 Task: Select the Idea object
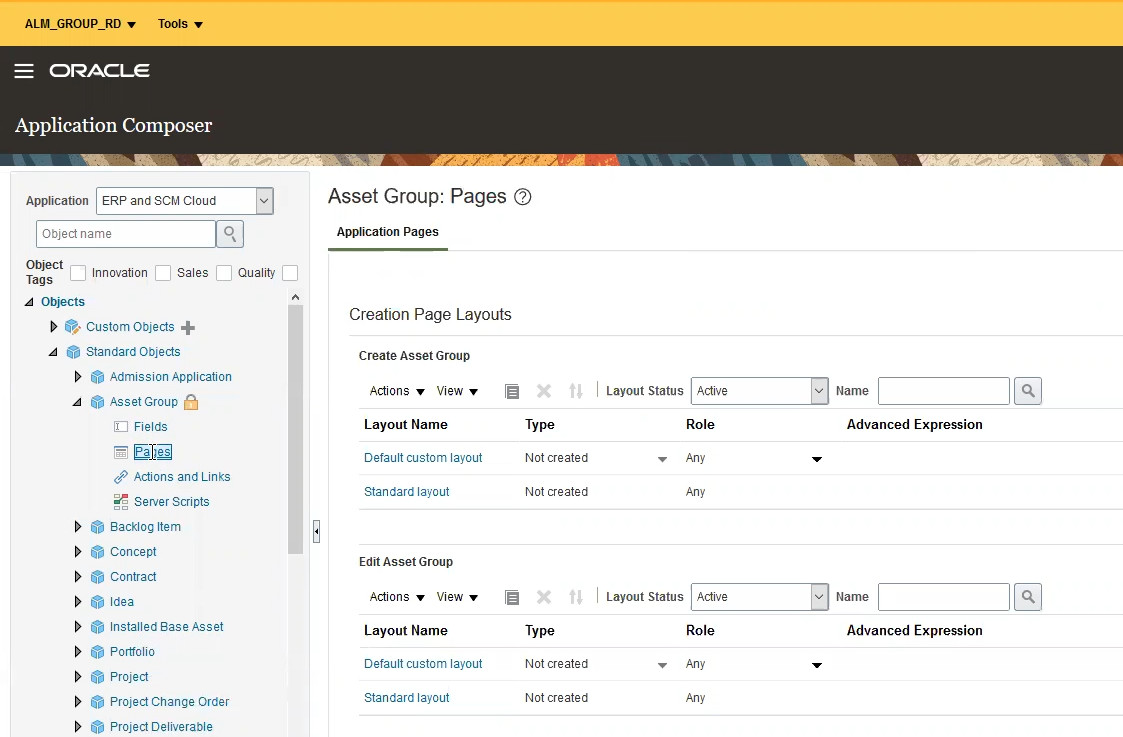[122, 602]
